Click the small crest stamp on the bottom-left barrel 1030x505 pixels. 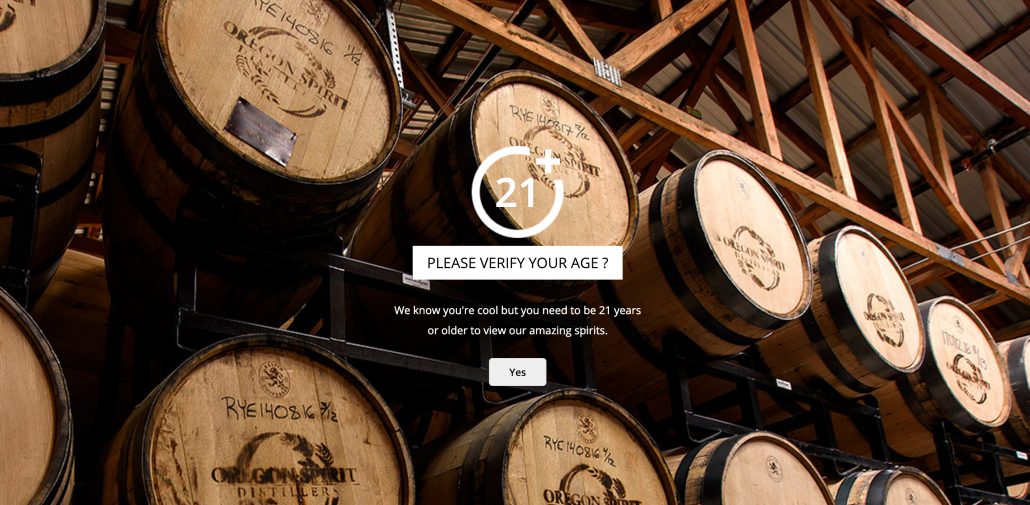click(x=274, y=378)
